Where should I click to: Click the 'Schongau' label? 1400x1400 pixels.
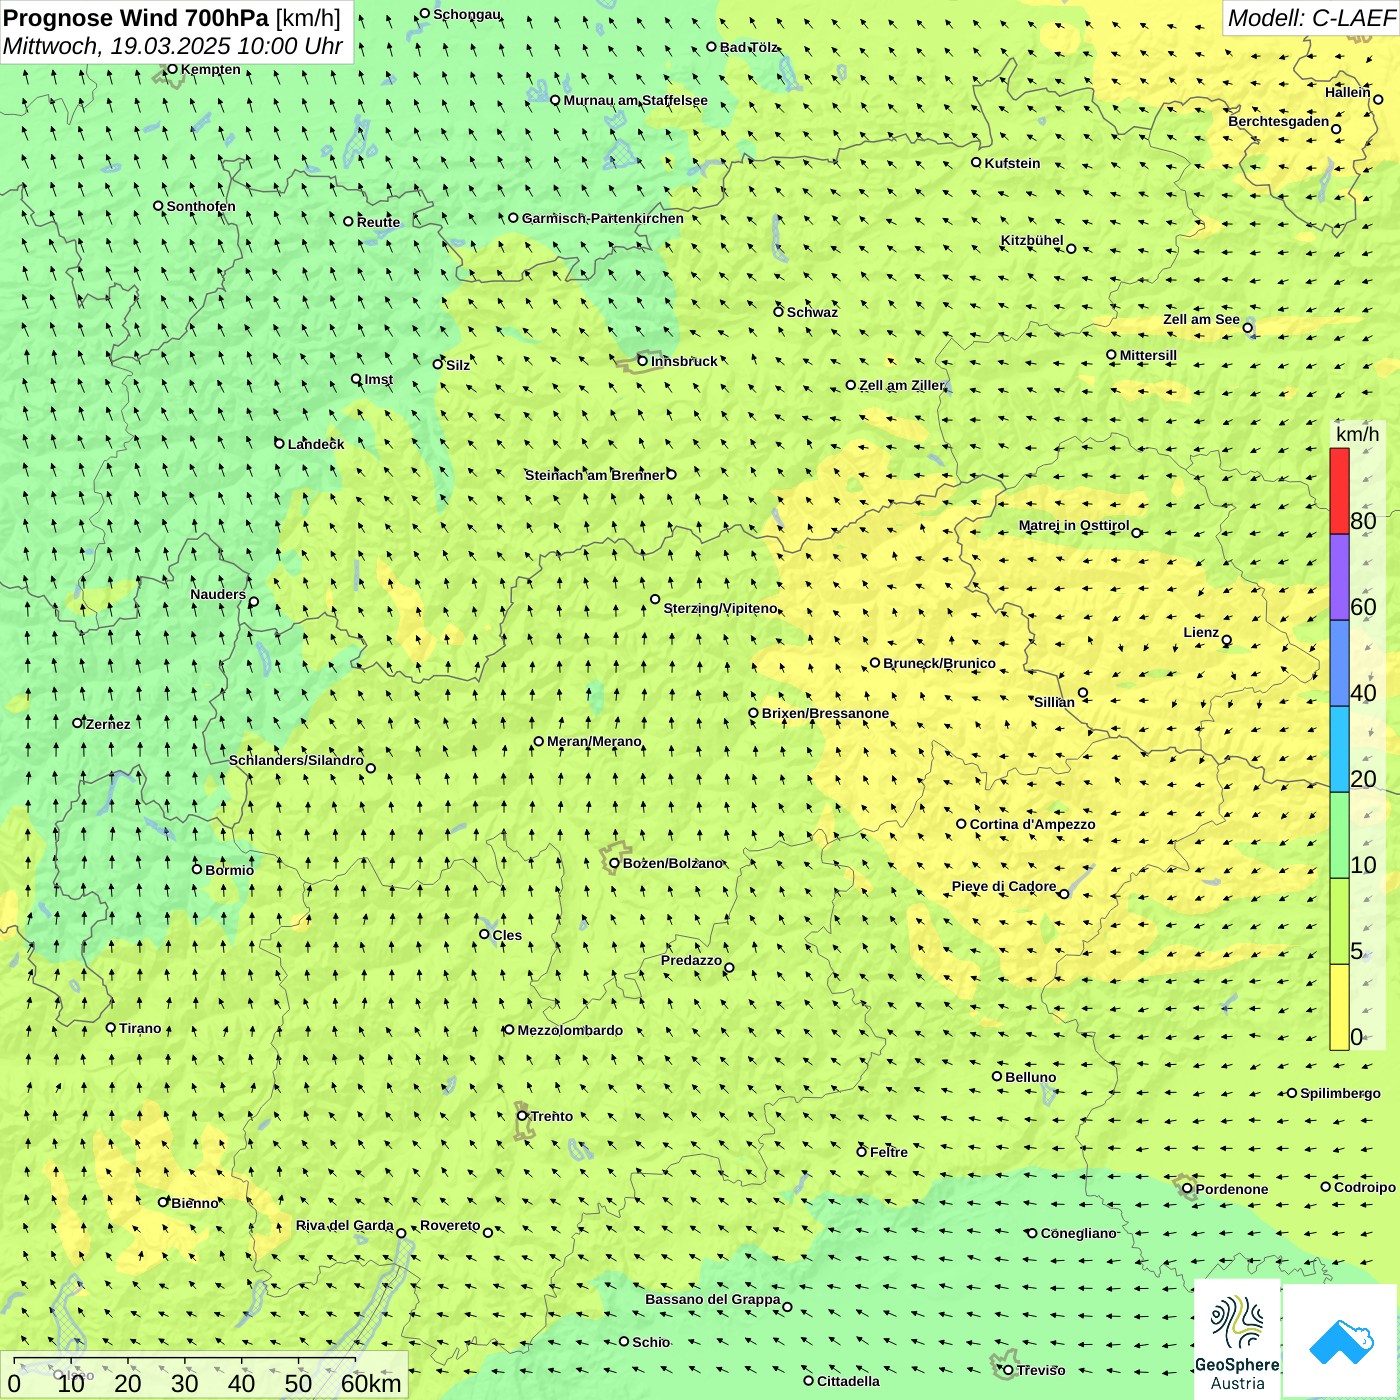pos(467,14)
